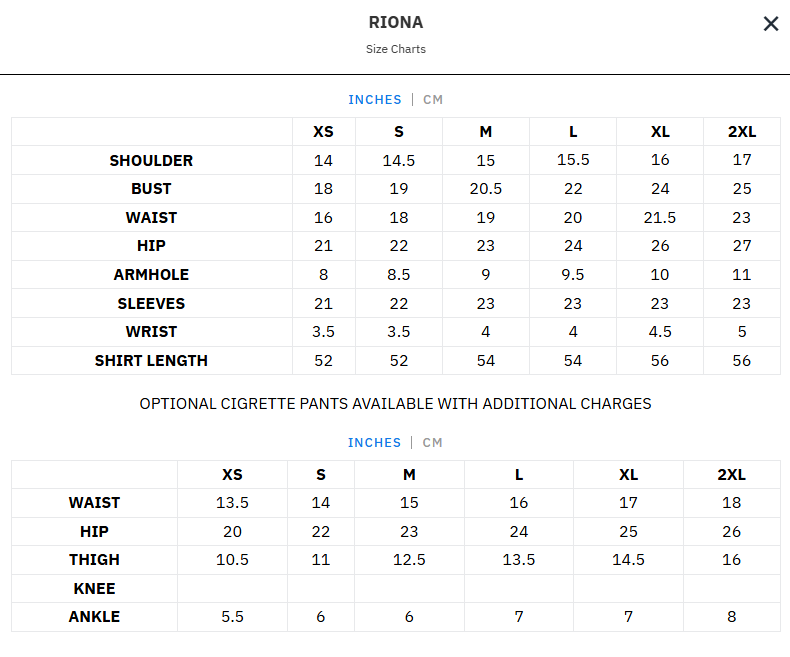Select INCHES above the pants measurements table
Viewport: 790px width, 657px height.
click(375, 443)
